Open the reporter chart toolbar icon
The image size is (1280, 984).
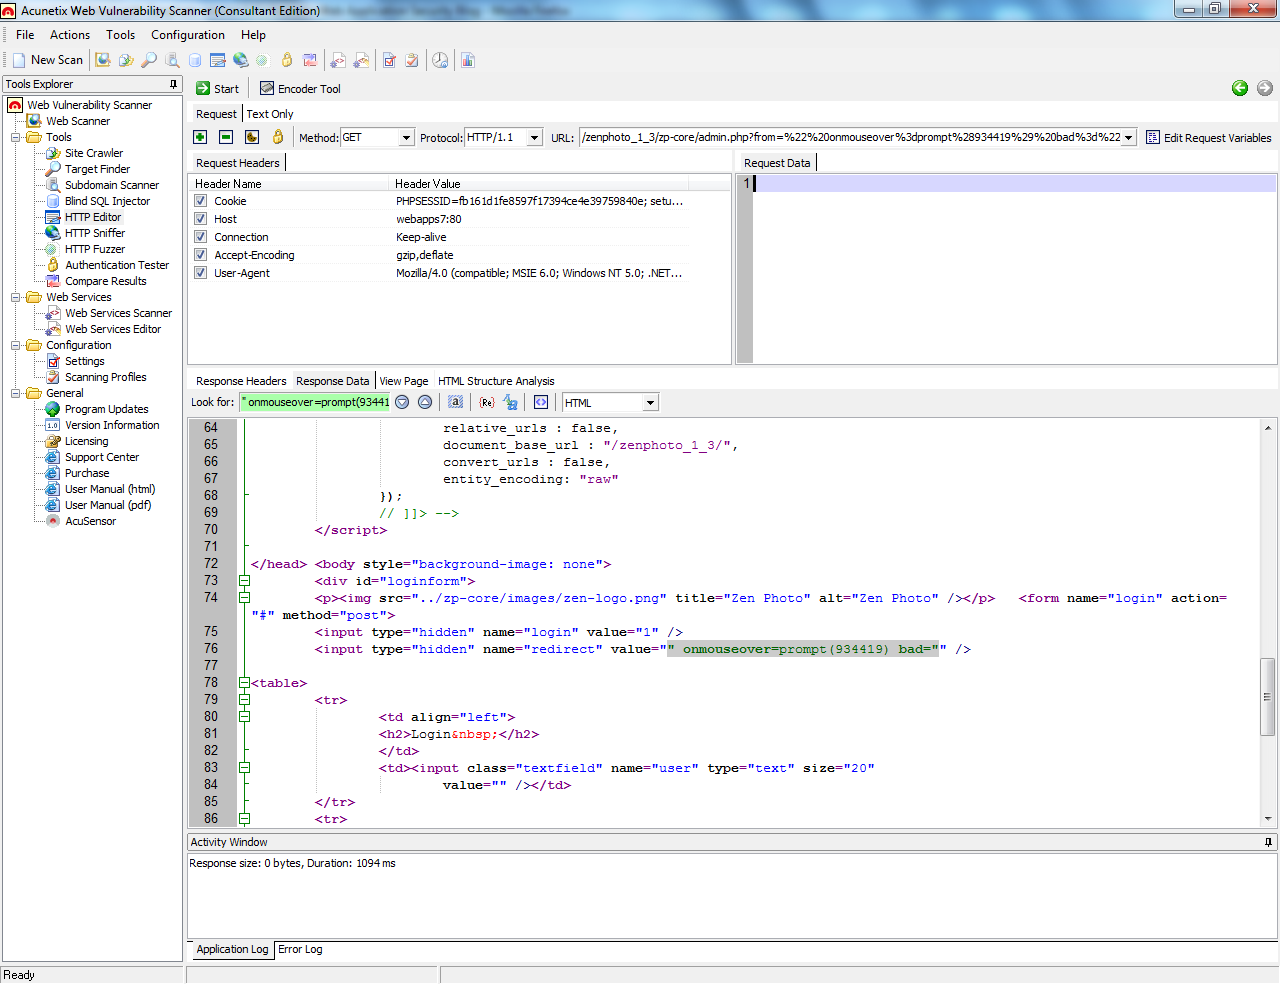pyautogui.click(x=467, y=60)
